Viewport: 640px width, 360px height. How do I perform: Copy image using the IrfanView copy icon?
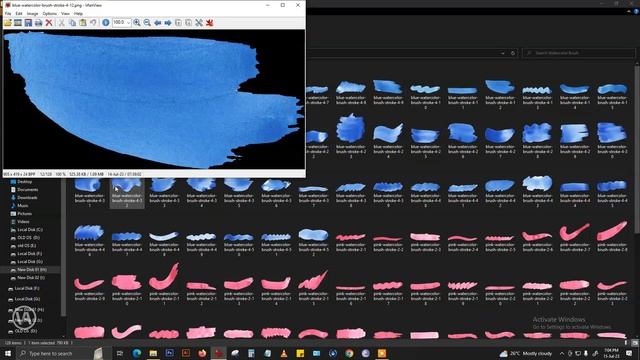72,23
